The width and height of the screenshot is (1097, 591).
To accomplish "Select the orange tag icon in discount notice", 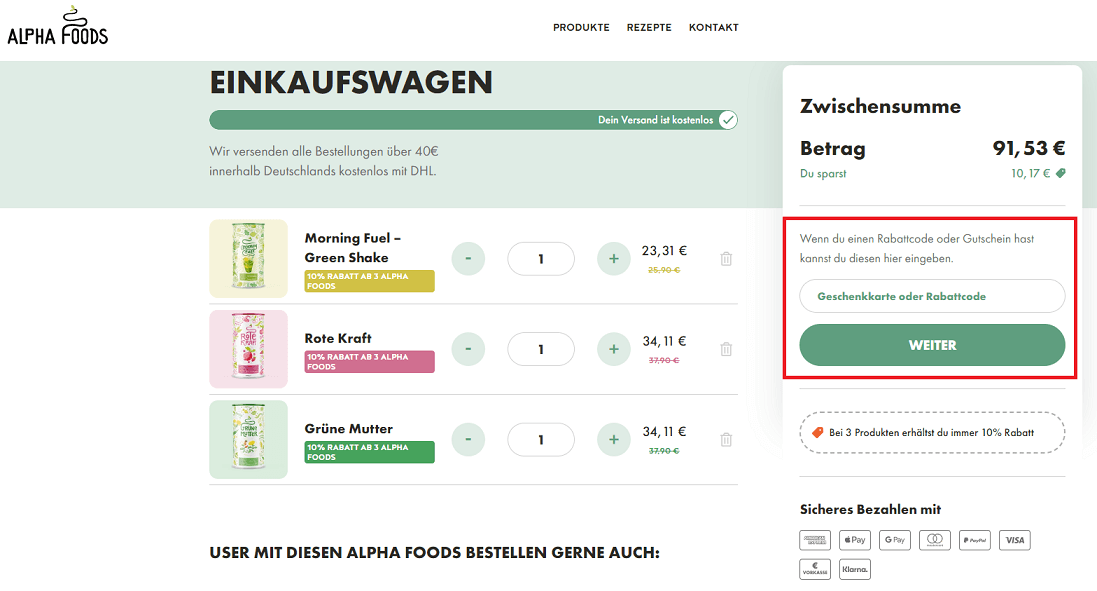I will [x=817, y=432].
